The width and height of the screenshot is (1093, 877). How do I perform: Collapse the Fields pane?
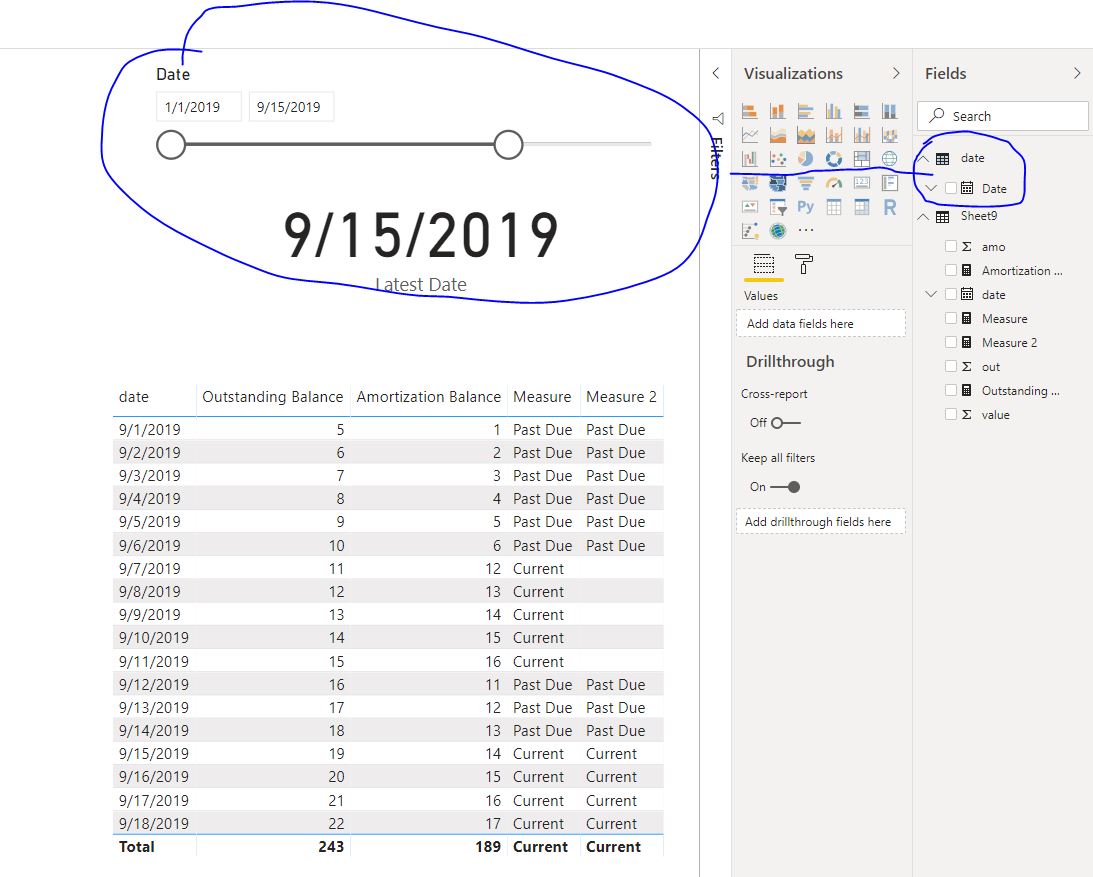pyautogui.click(x=1078, y=73)
